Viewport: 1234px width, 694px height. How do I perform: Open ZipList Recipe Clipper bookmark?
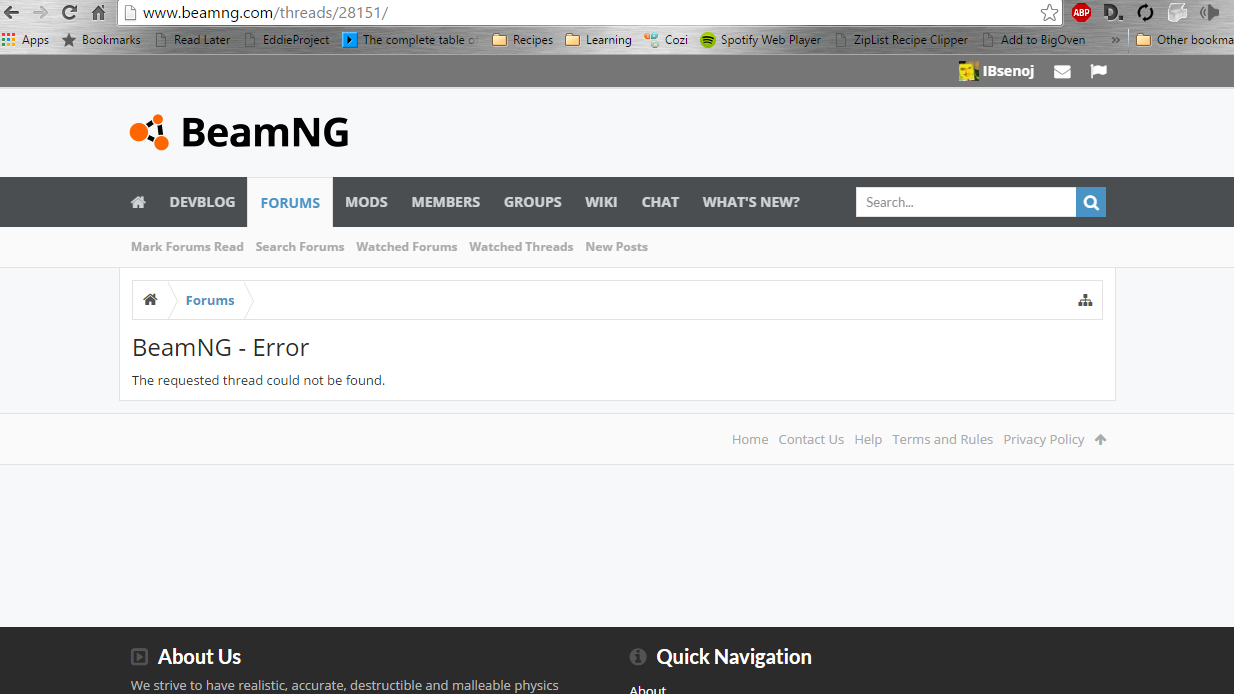point(901,40)
